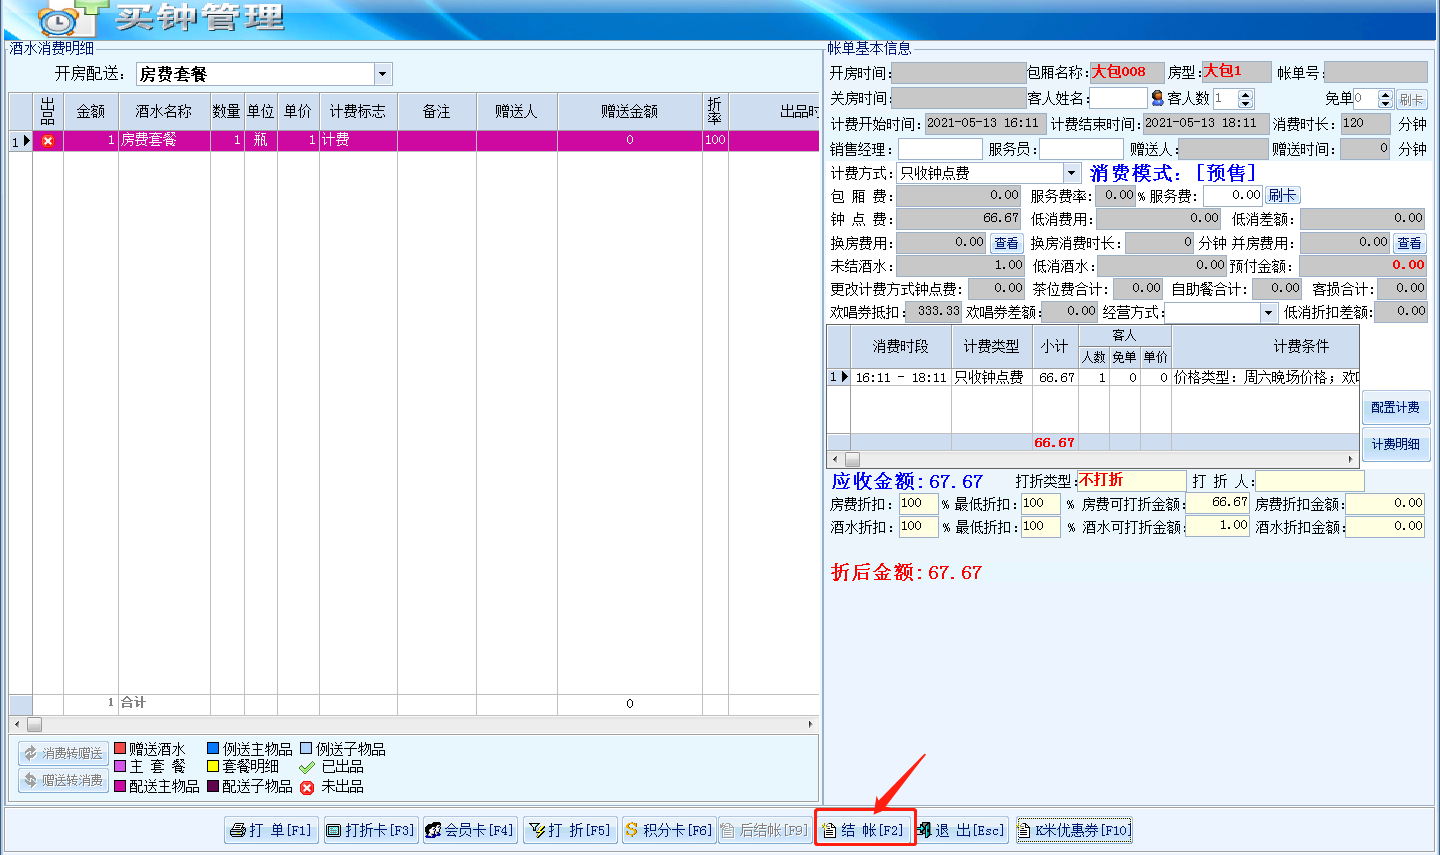Click the 配置计费 button
The width and height of the screenshot is (1440, 855).
pos(1395,407)
